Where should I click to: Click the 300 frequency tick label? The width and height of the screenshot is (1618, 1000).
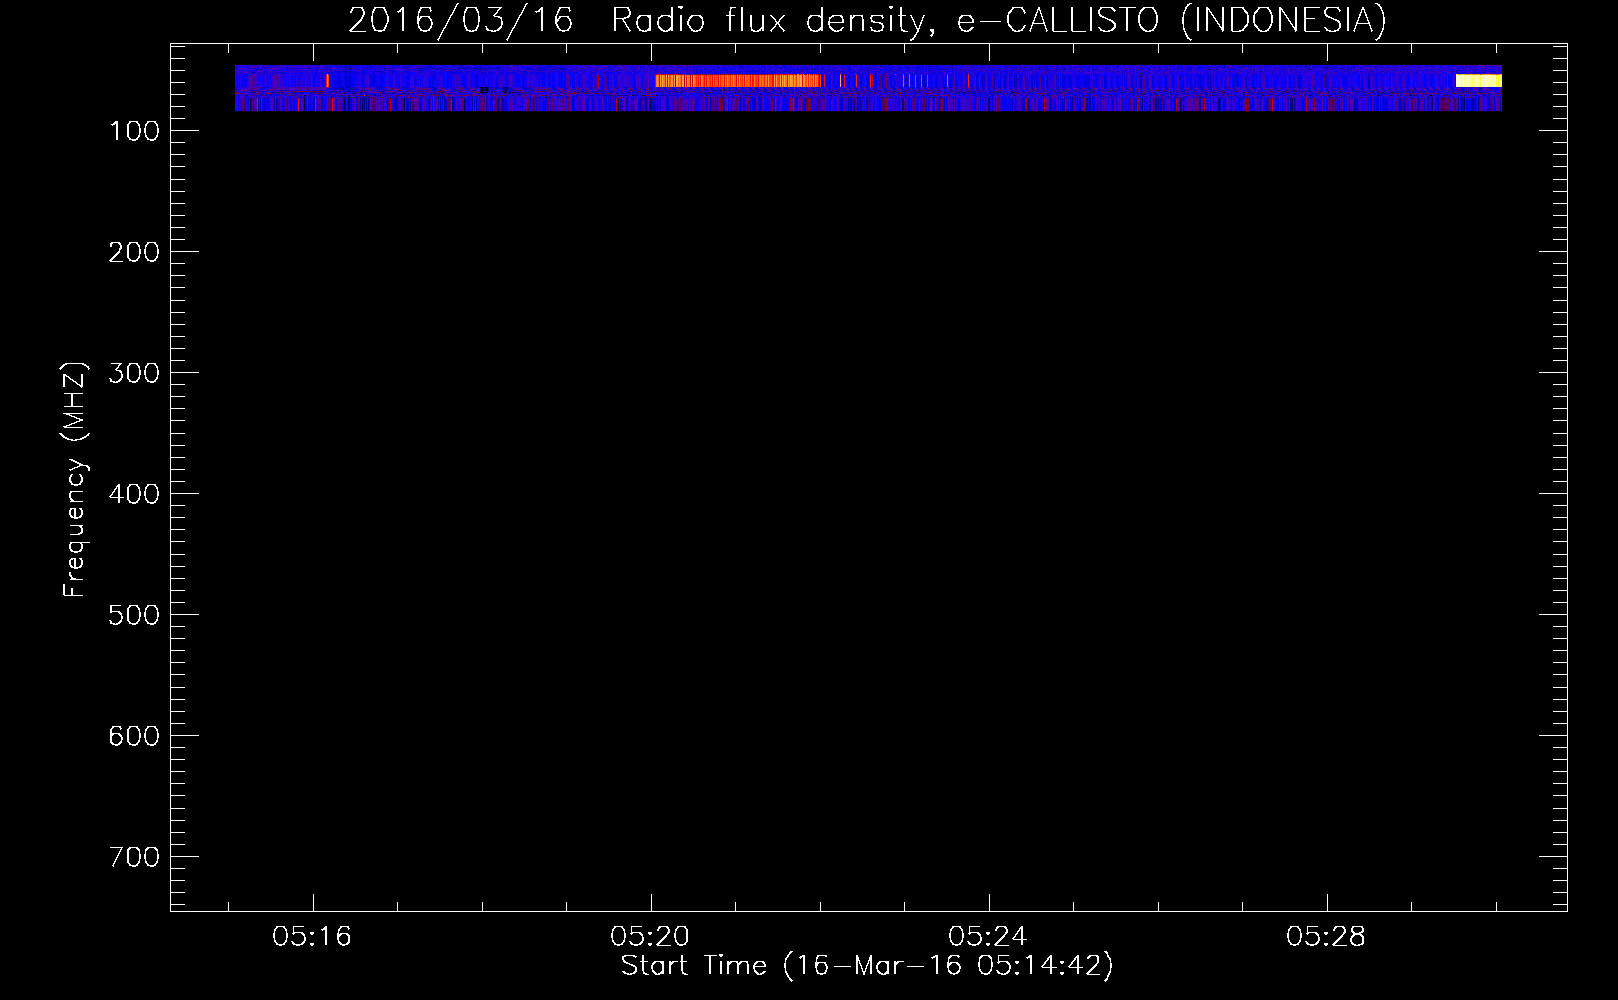coord(134,373)
